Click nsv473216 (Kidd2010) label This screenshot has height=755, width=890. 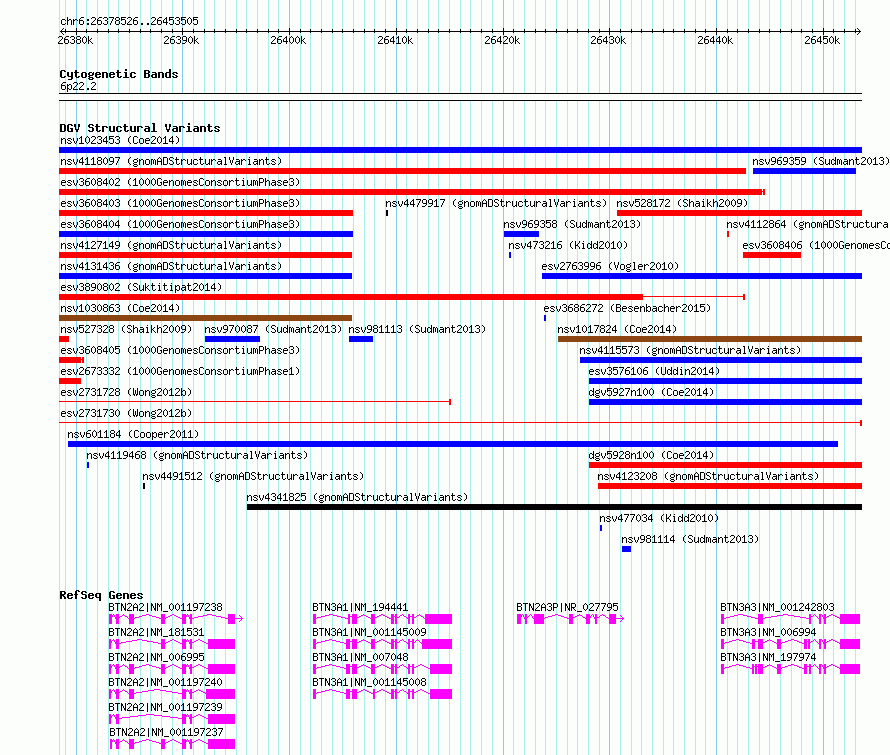pos(568,245)
